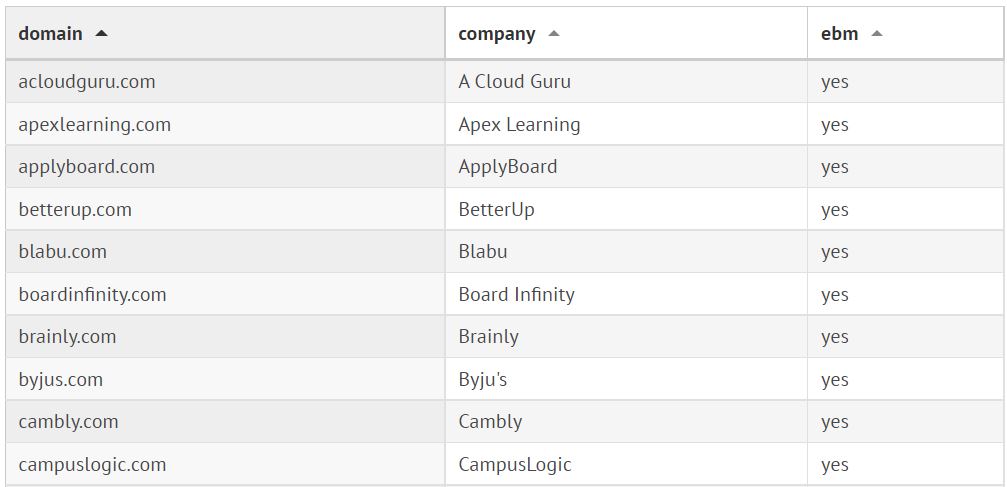Click the betterup.com domain entry
The image size is (1007, 487).
click(75, 210)
